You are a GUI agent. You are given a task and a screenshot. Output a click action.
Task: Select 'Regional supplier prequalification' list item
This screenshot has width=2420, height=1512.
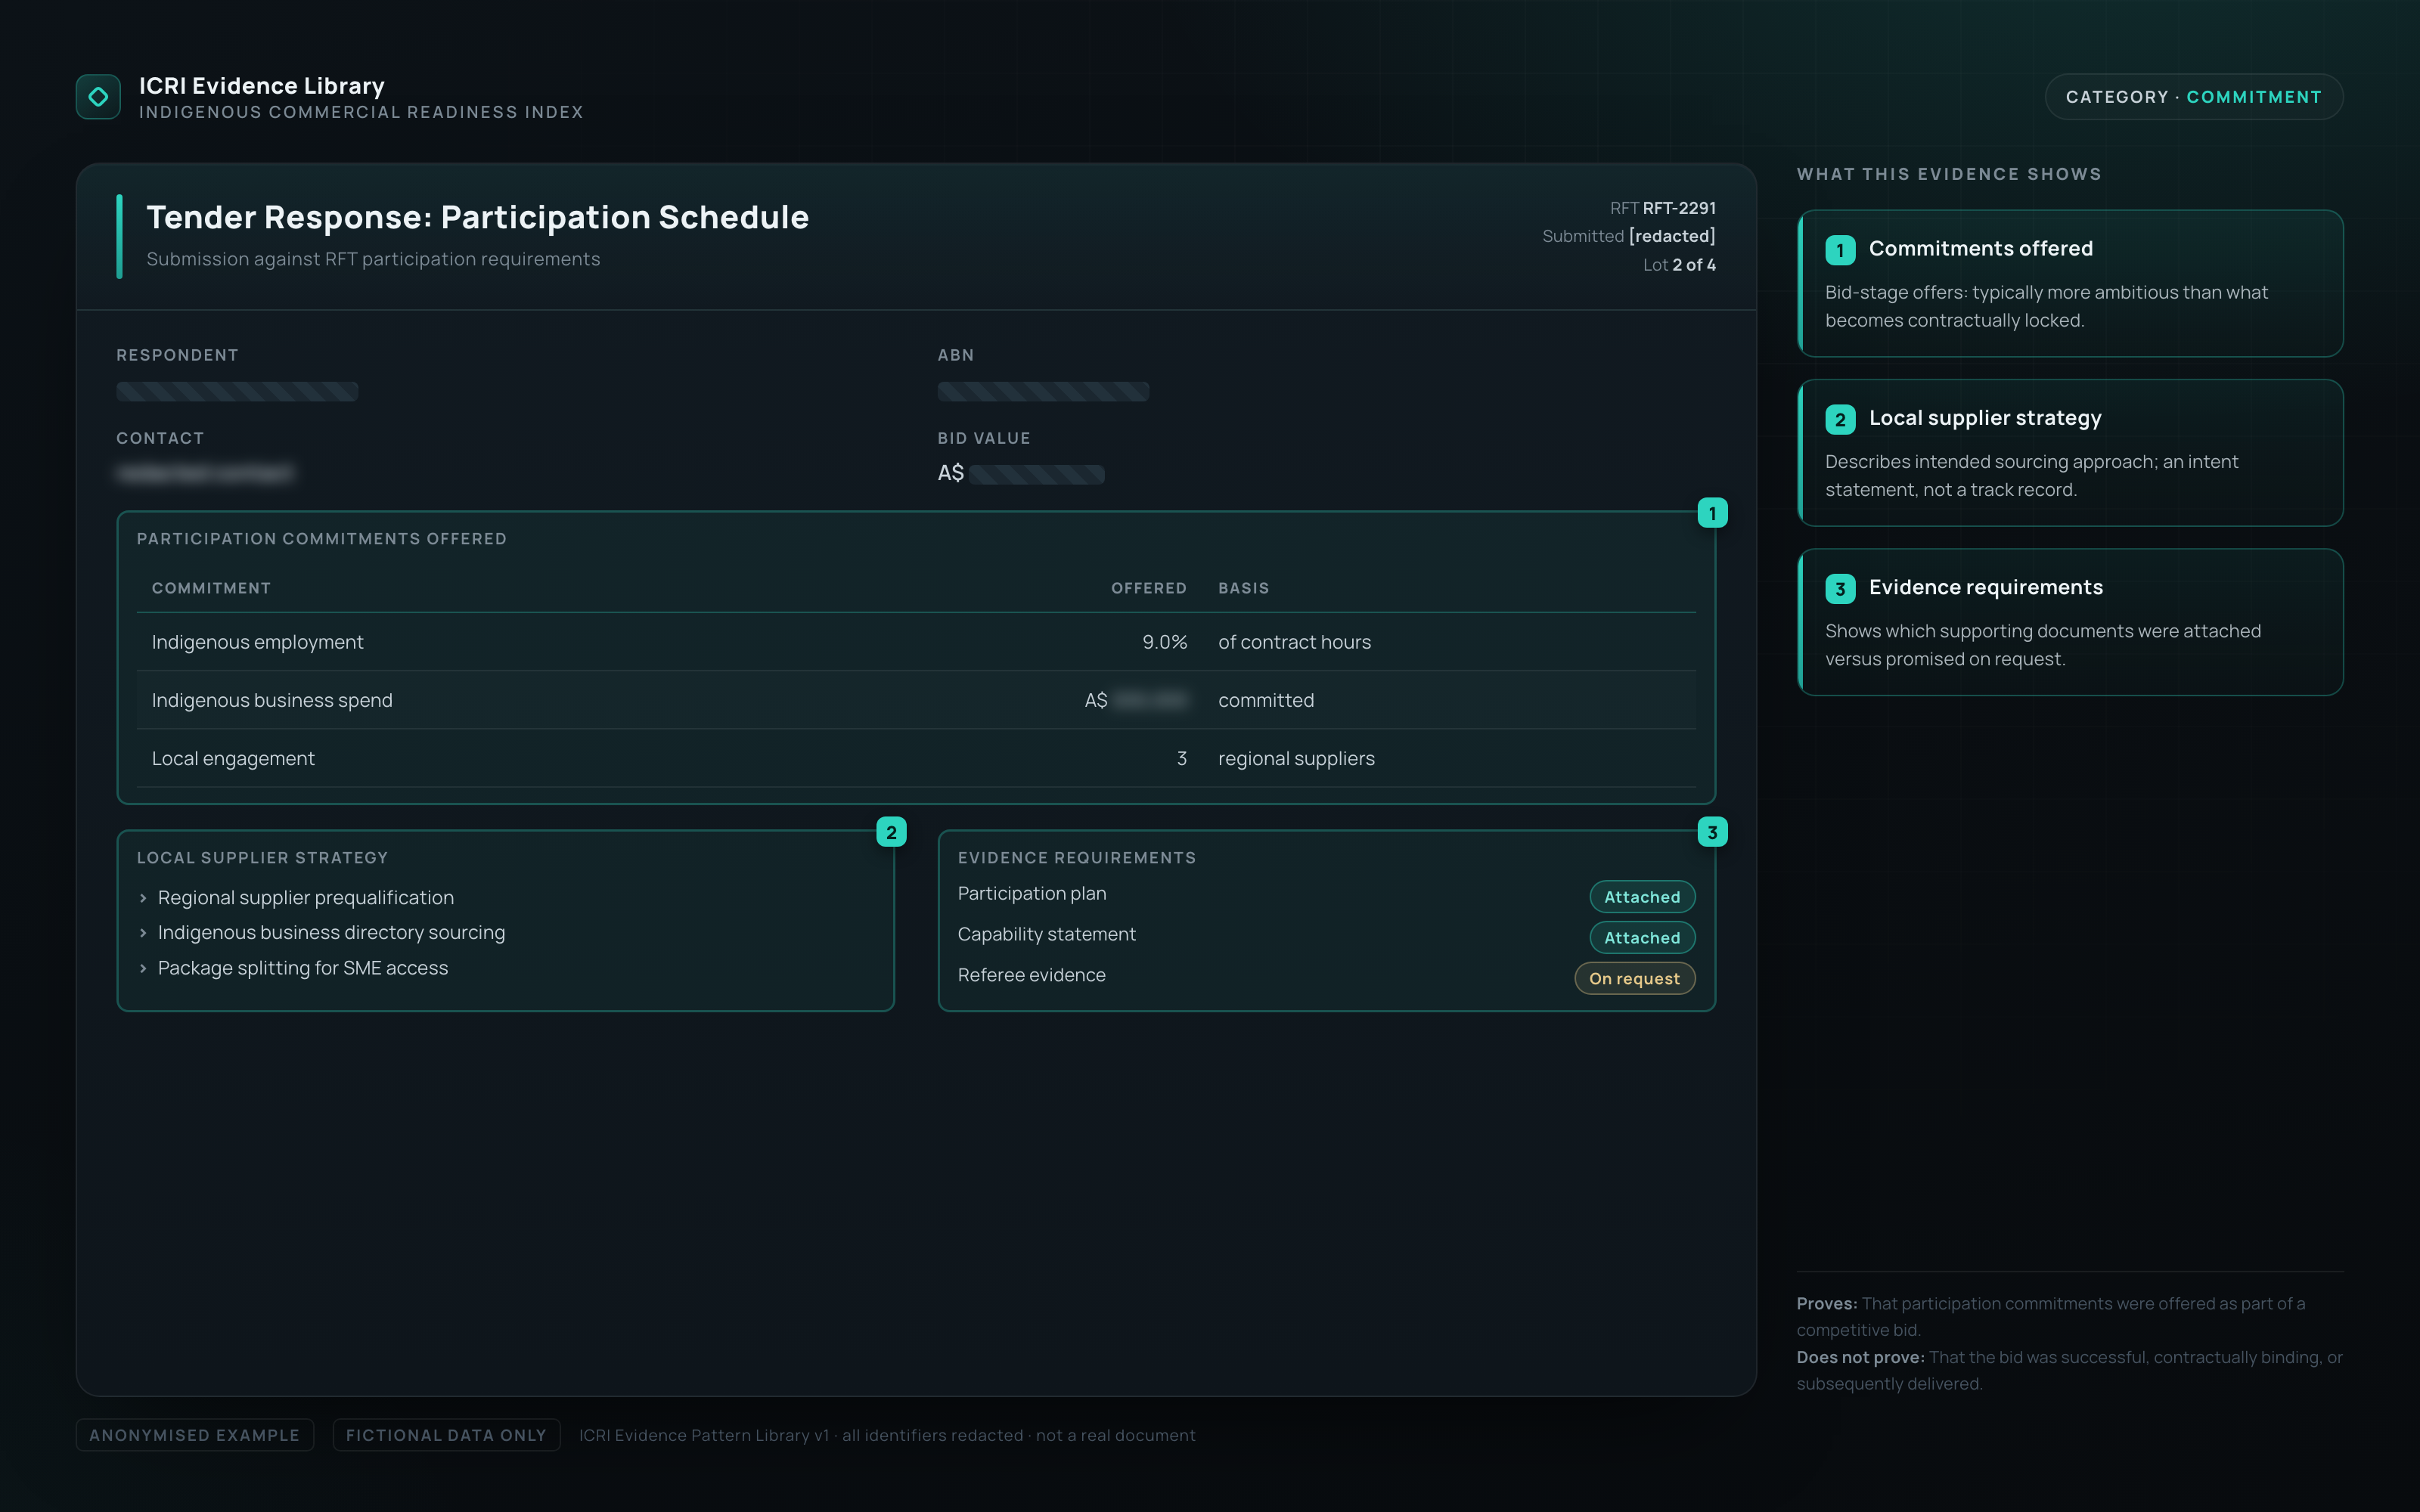click(x=305, y=898)
